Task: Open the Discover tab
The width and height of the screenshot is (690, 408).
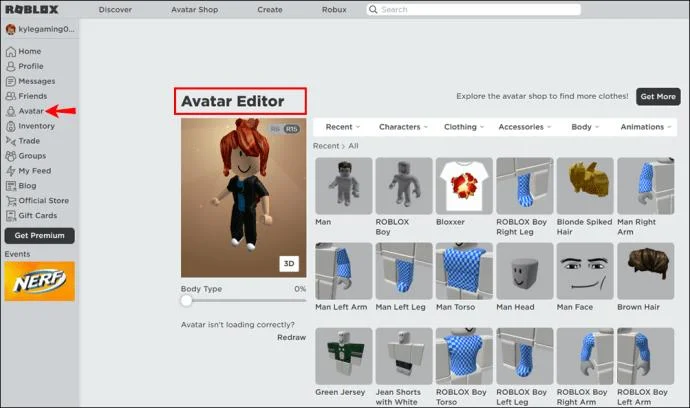Action: tap(115, 10)
